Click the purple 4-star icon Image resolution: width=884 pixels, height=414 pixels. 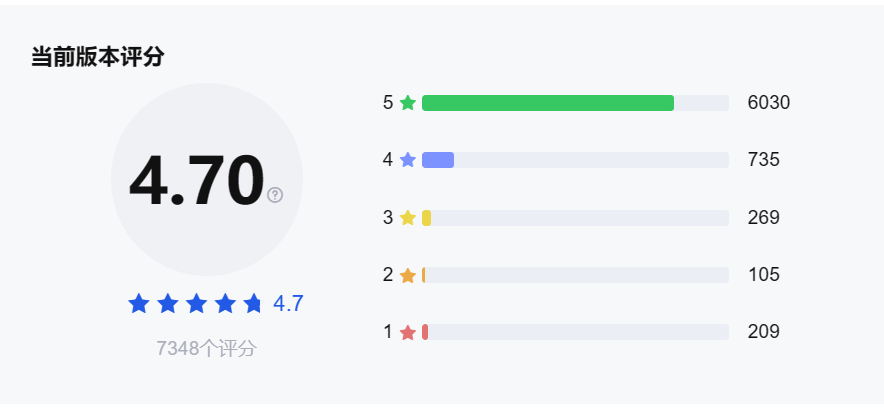408,160
